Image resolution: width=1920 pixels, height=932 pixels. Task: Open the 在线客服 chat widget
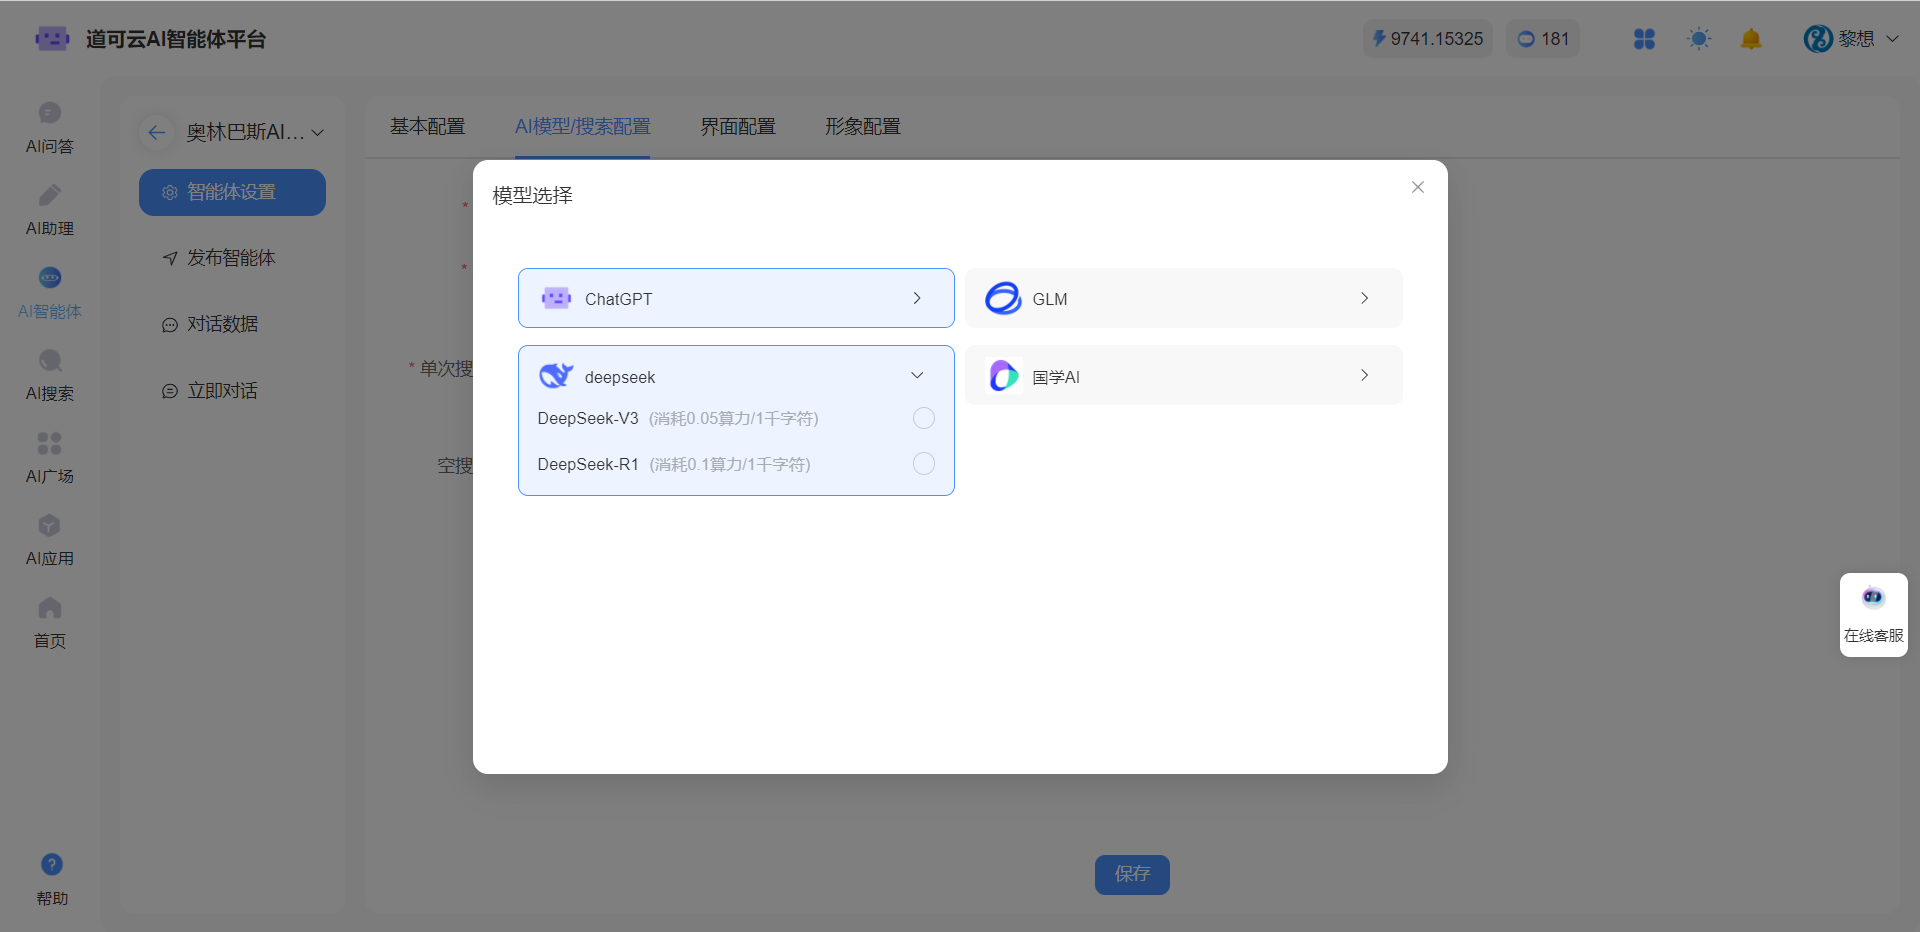pyautogui.click(x=1873, y=614)
